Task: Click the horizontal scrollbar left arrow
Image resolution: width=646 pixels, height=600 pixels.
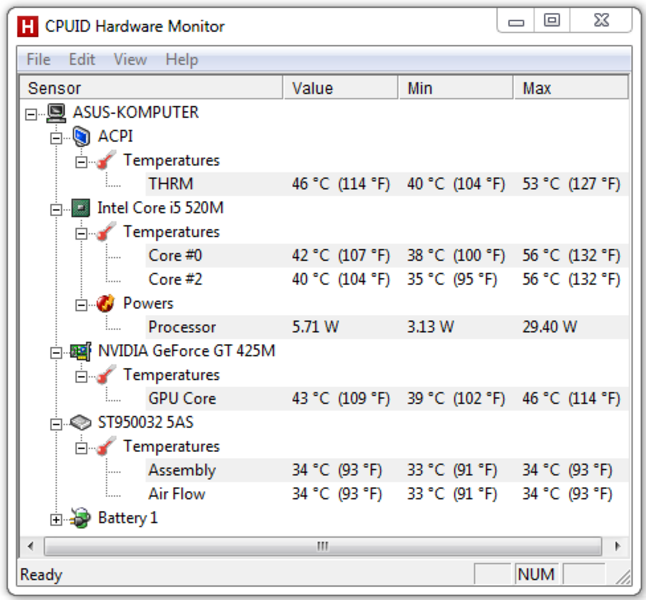Action: click(31, 546)
